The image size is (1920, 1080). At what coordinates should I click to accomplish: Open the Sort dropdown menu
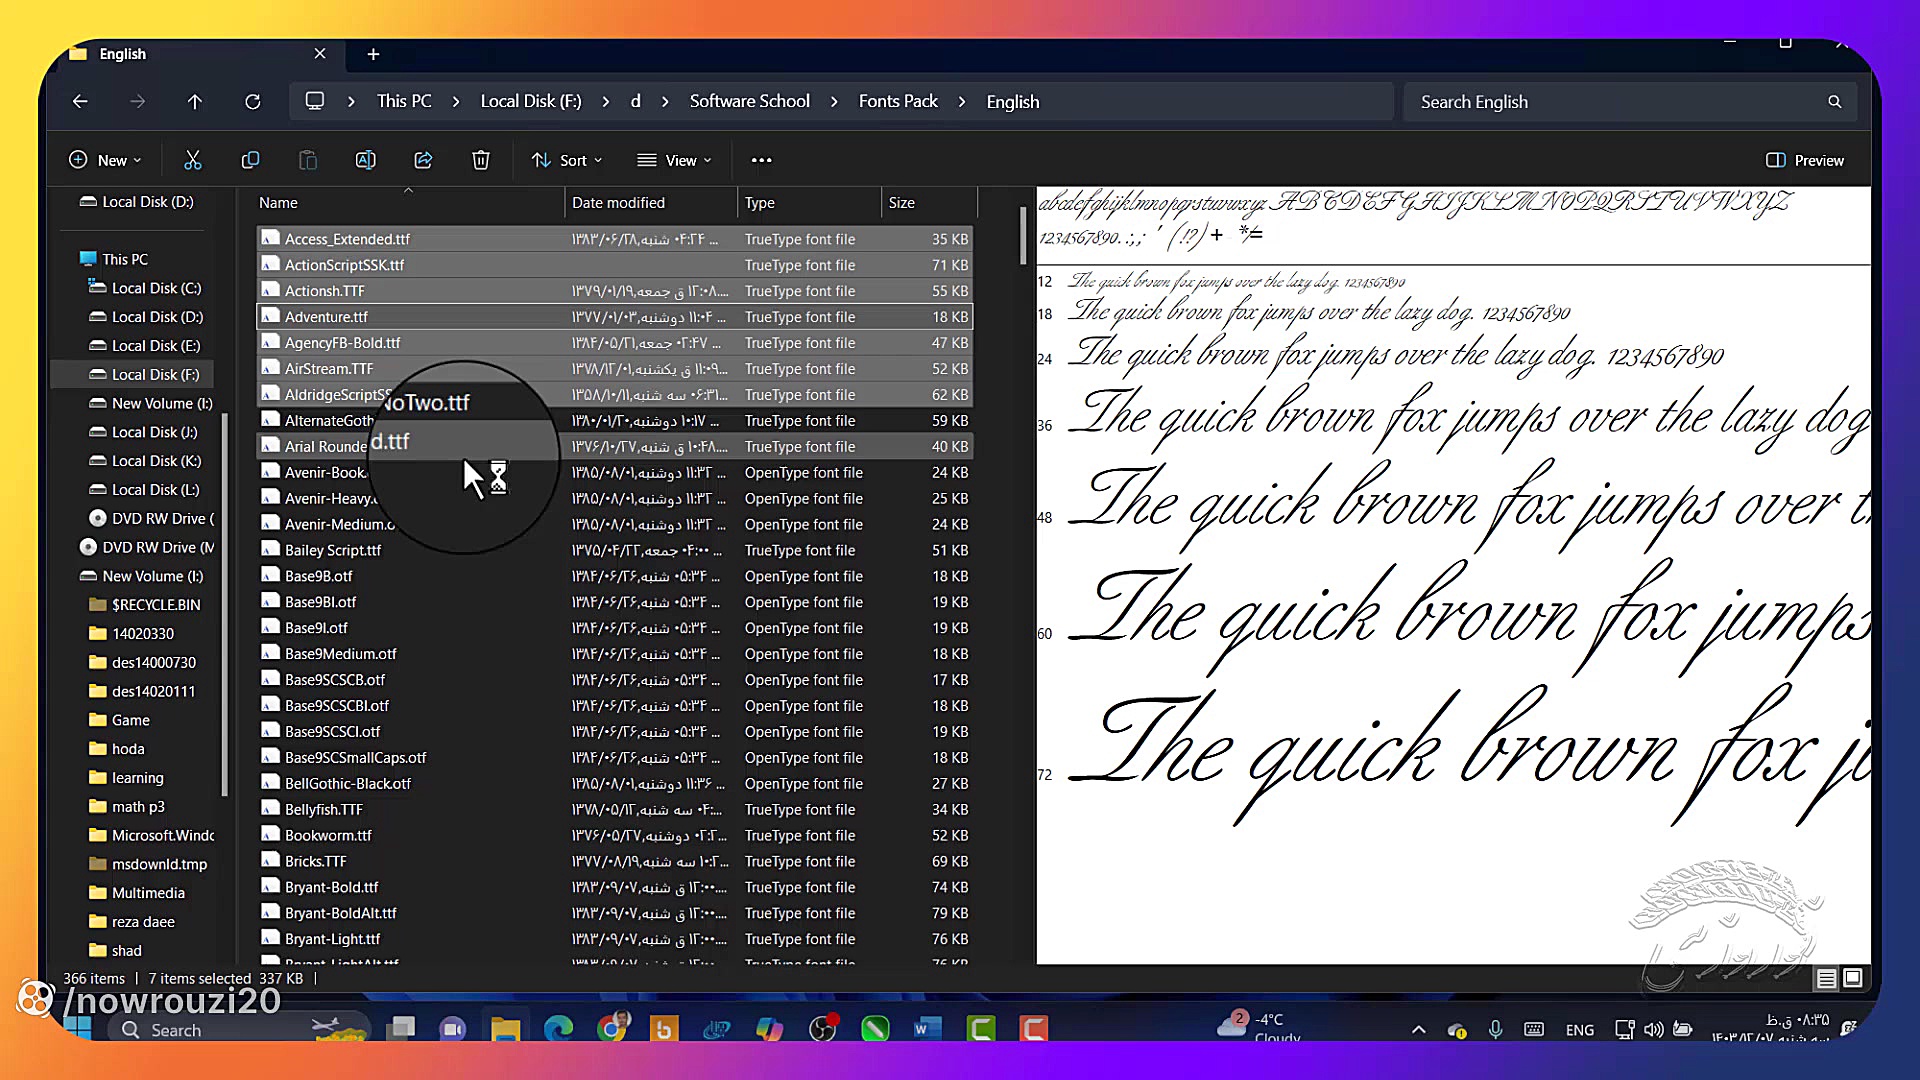(567, 160)
